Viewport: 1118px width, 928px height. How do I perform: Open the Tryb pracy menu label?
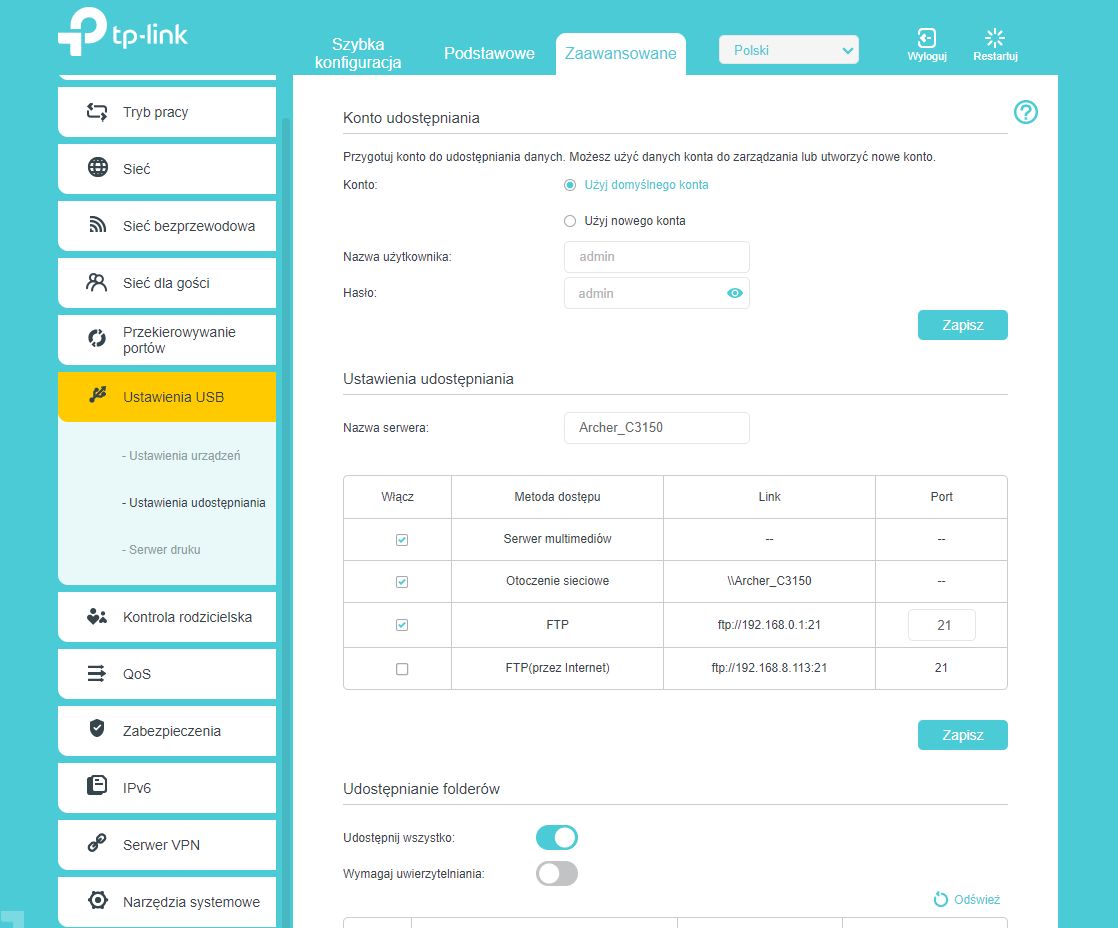point(155,112)
